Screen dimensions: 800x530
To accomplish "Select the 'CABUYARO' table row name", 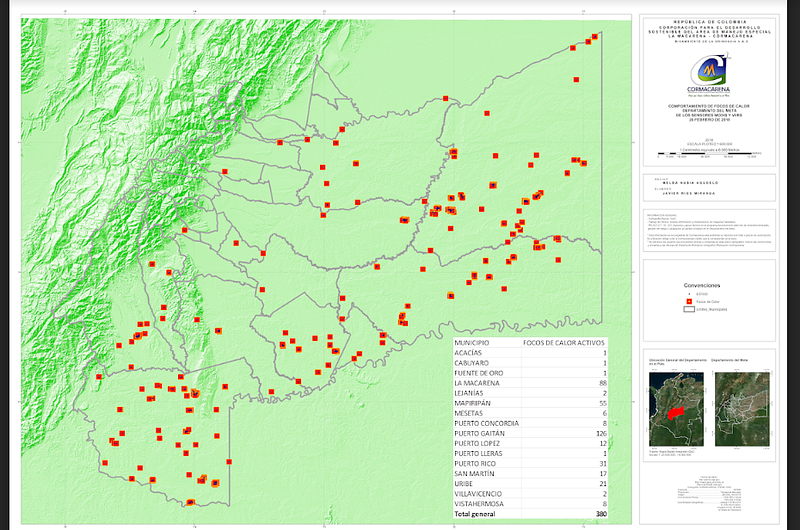I will pos(471,363).
